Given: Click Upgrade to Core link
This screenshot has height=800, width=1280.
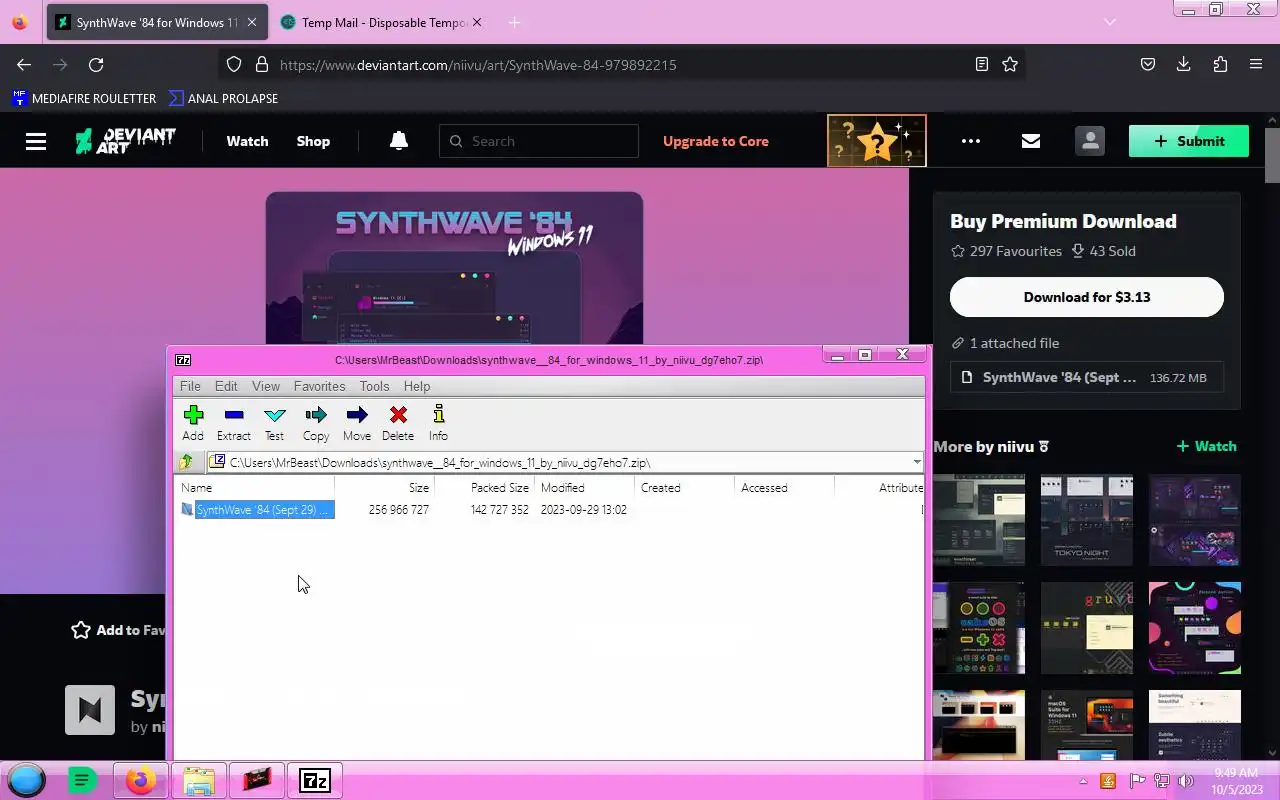Looking at the screenshot, I should click(716, 141).
